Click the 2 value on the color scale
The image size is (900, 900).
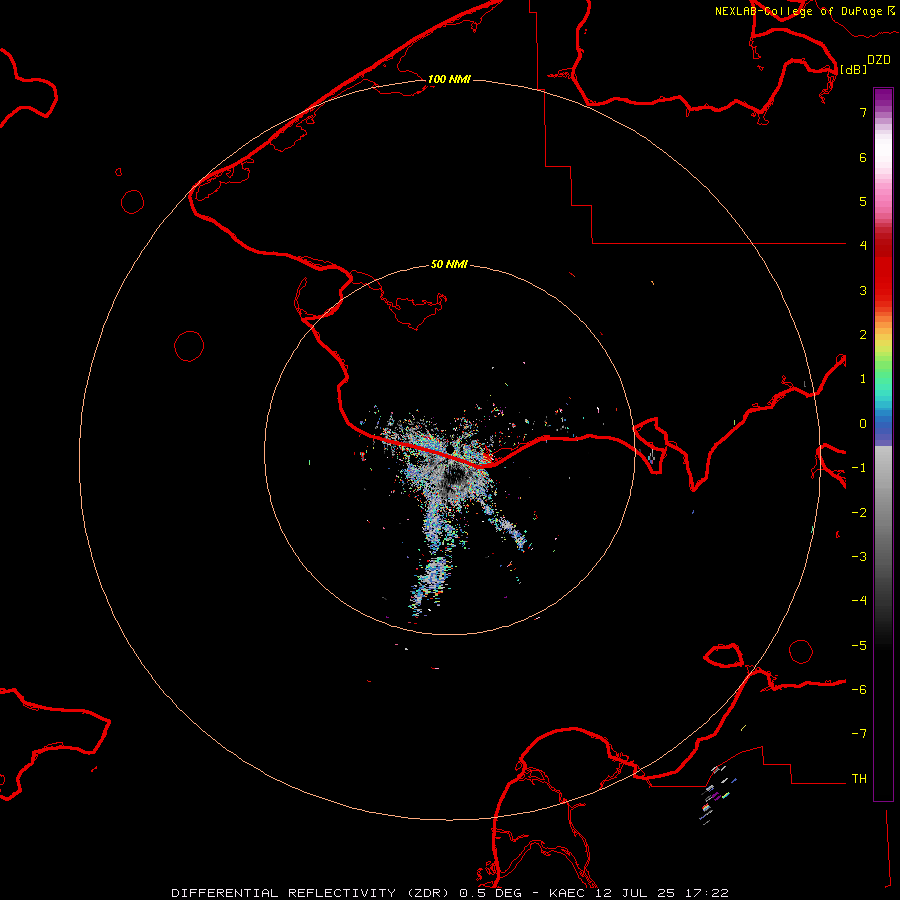point(863,335)
